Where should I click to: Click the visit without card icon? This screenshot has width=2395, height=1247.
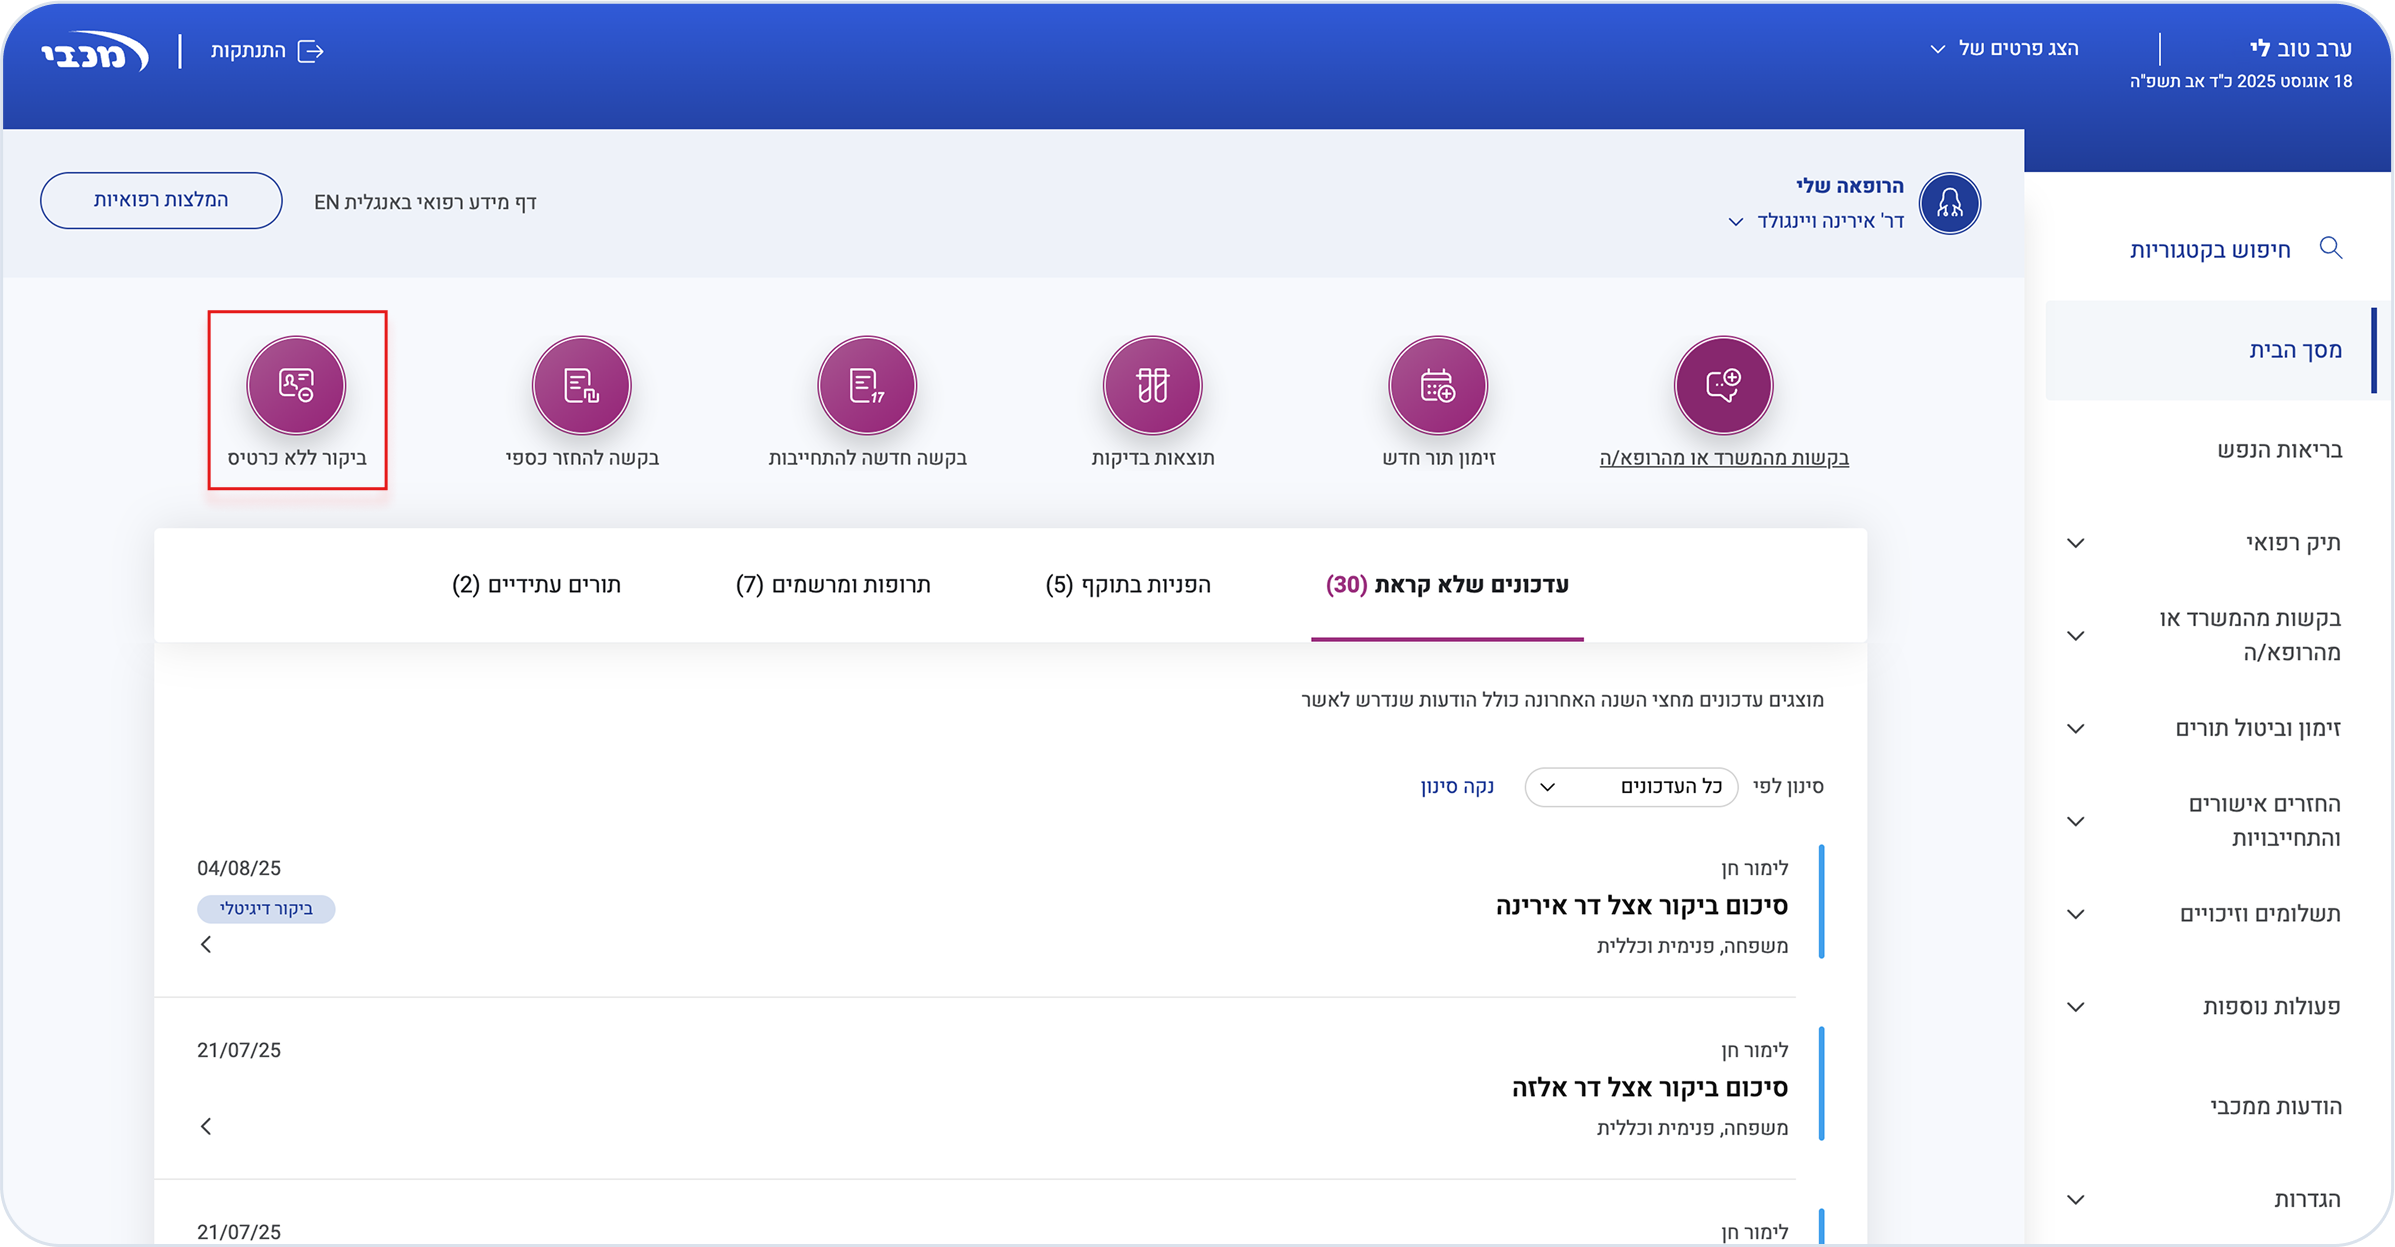296,385
